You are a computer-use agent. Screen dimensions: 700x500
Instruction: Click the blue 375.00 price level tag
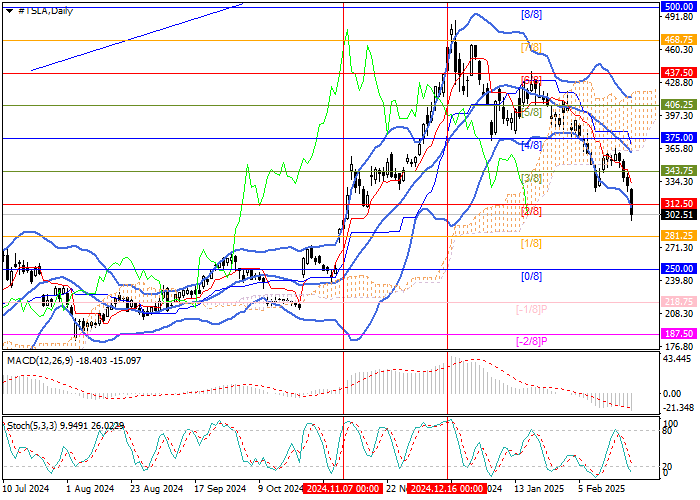tap(679, 138)
